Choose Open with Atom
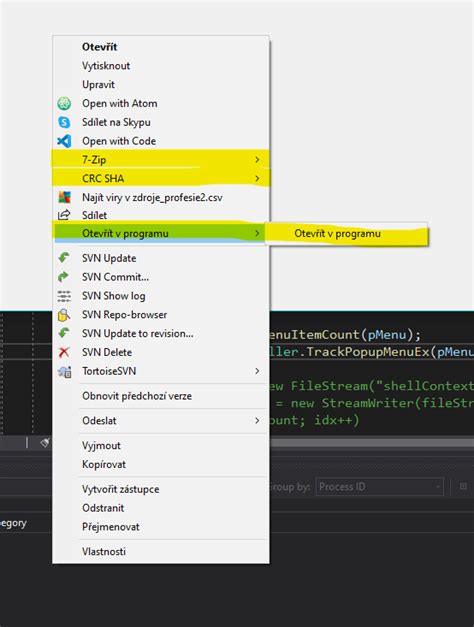474x627 pixels. coord(160,103)
